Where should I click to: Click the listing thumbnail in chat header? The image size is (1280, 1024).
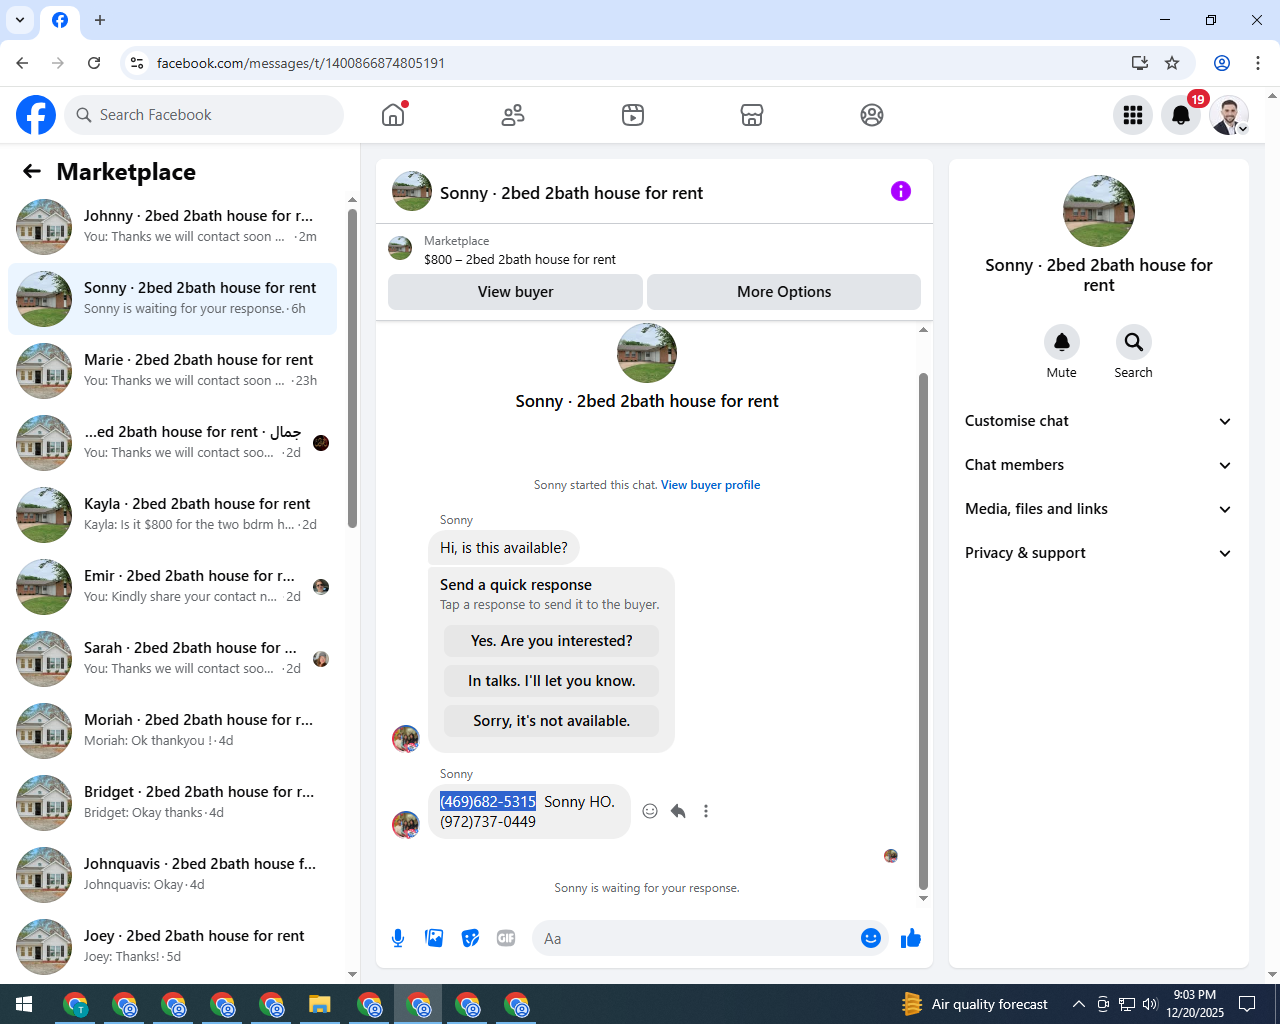tap(412, 191)
